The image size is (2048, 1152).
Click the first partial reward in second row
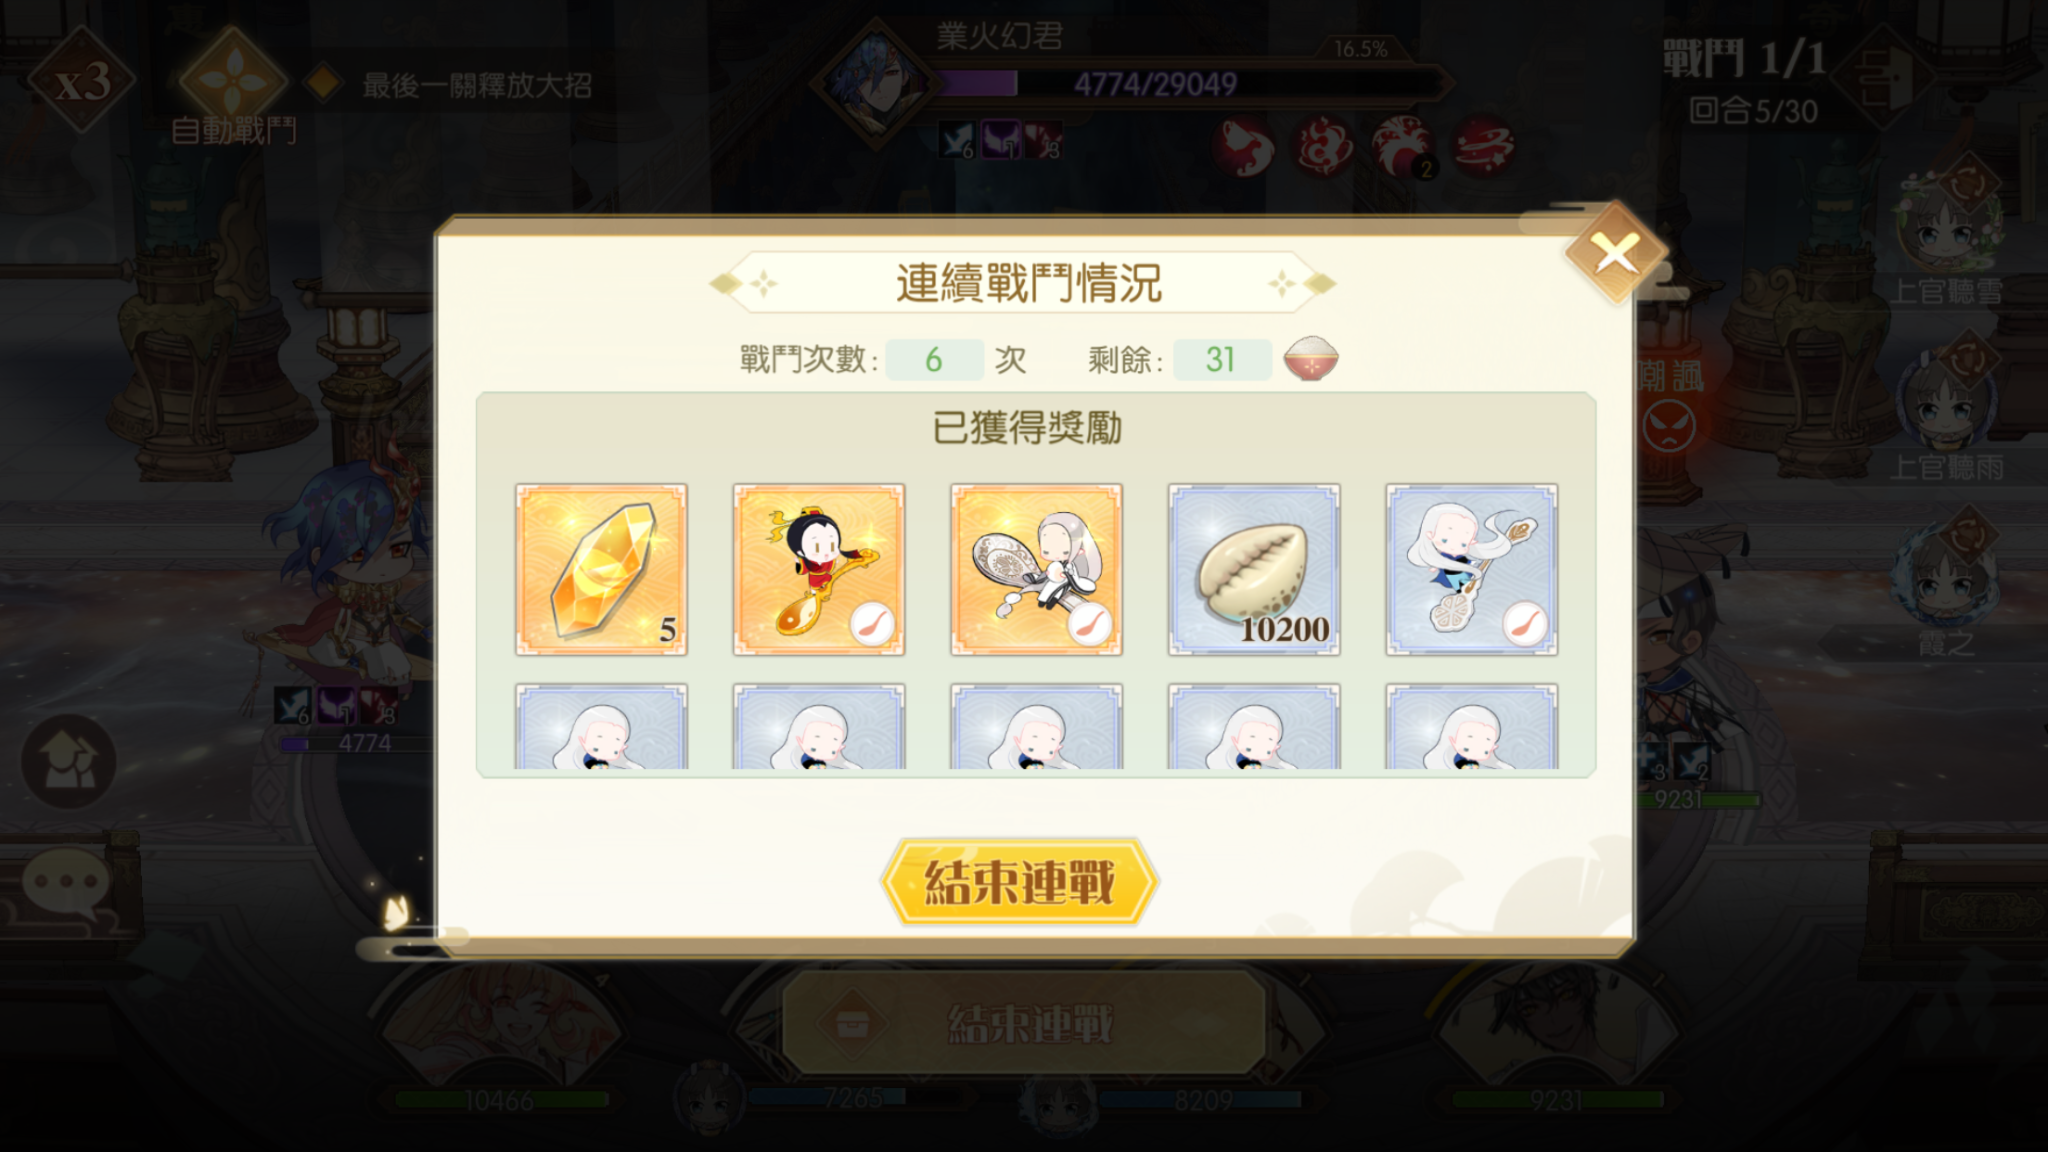(x=601, y=726)
